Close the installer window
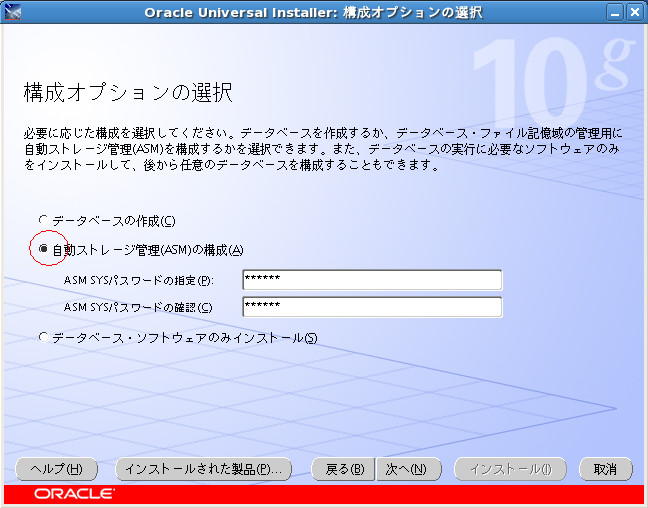This screenshot has height=508, width=648. [634, 12]
